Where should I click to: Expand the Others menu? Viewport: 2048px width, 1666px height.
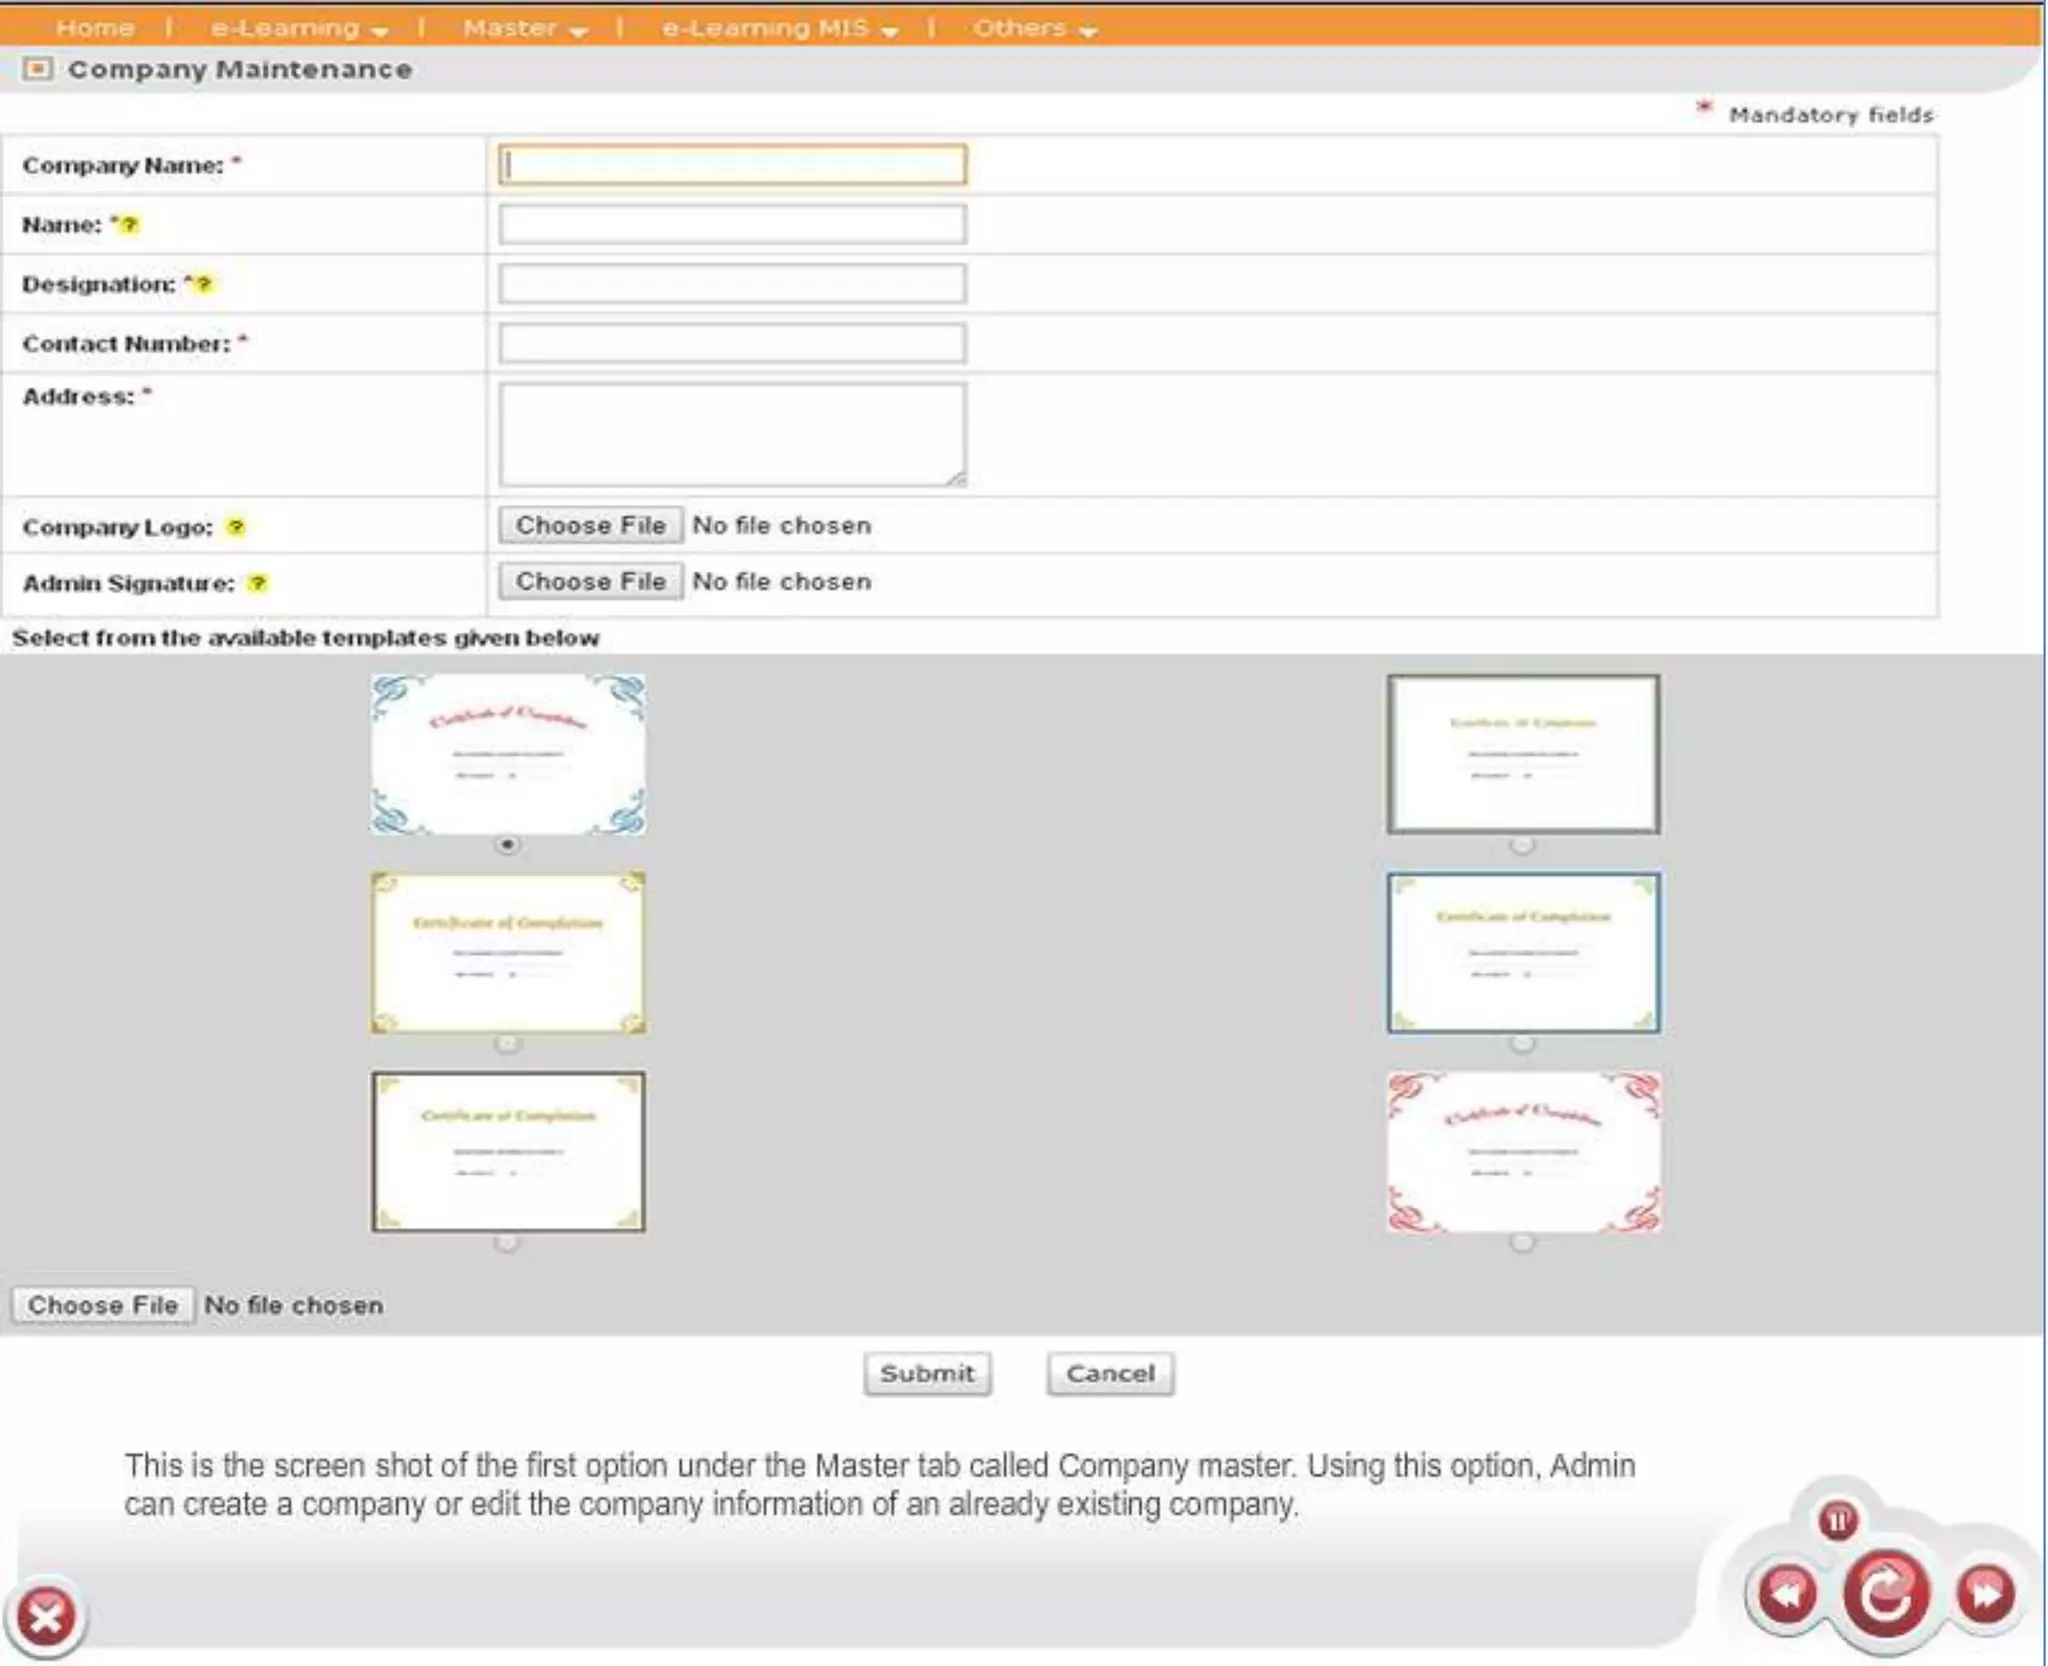coord(1034,28)
